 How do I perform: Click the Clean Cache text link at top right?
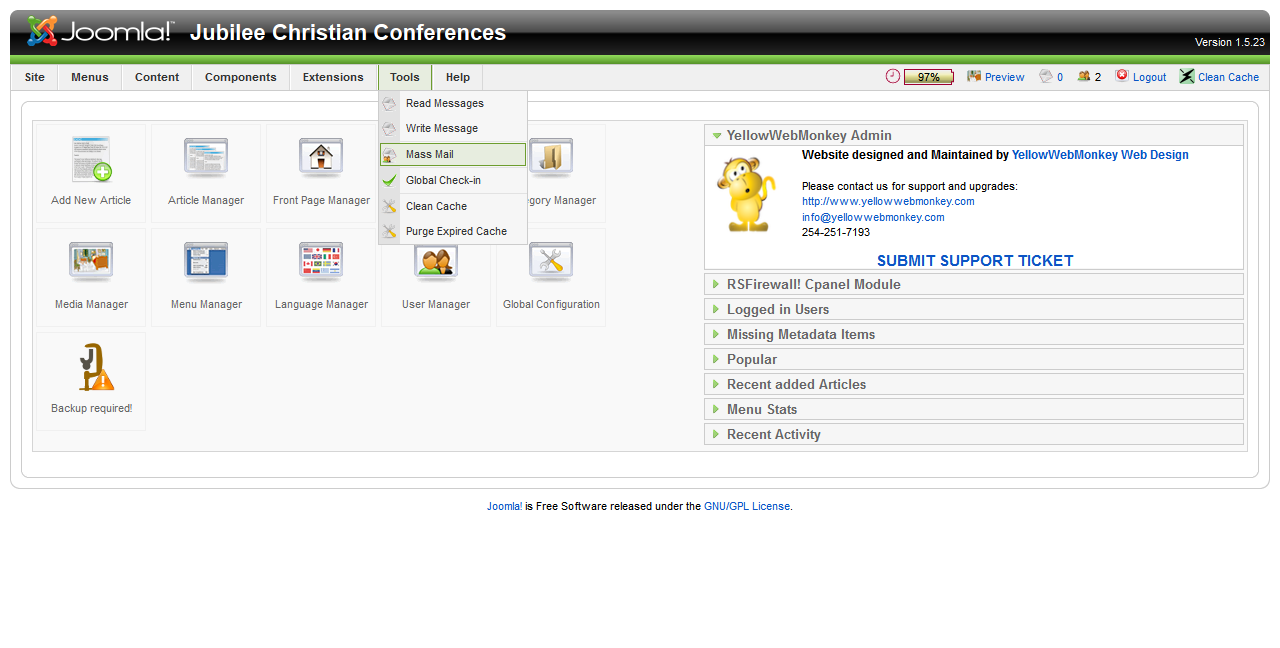pos(1228,77)
